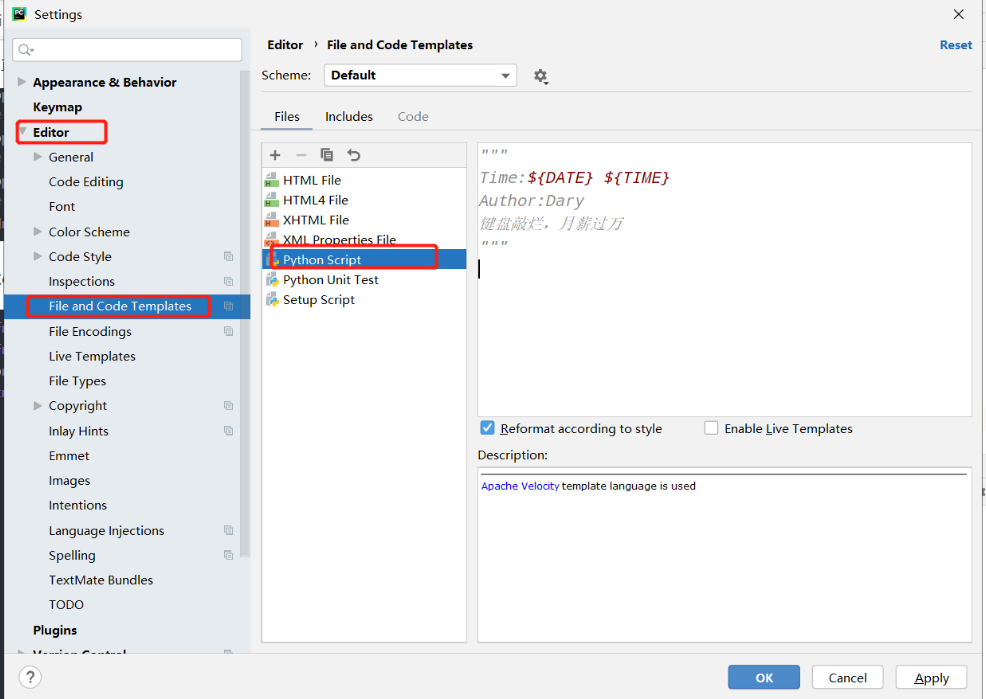Toggle Reformat according to style checkbox
This screenshot has width=986, height=699.
[487, 428]
